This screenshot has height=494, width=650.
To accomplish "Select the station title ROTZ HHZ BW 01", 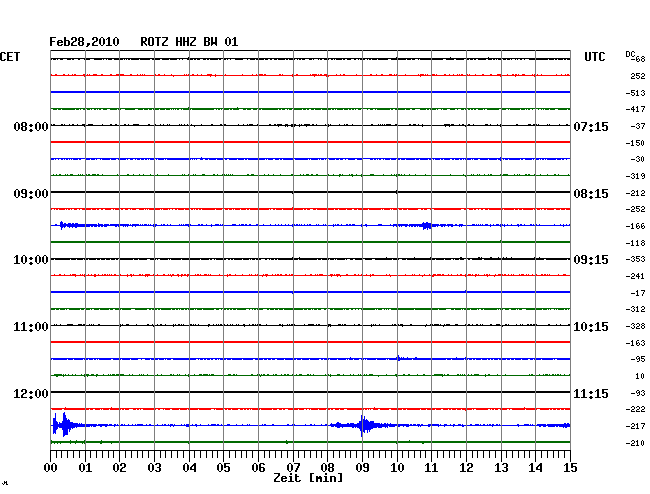I will pyautogui.click(x=189, y=42).
